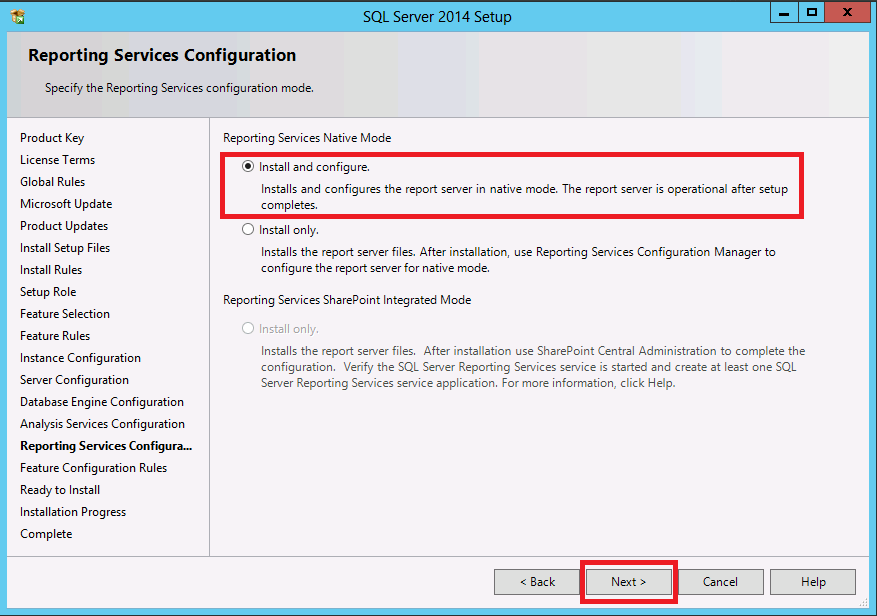Screen dimensions: 877x616
Task: Click the Product Updates step
Action: pos(64,225)
